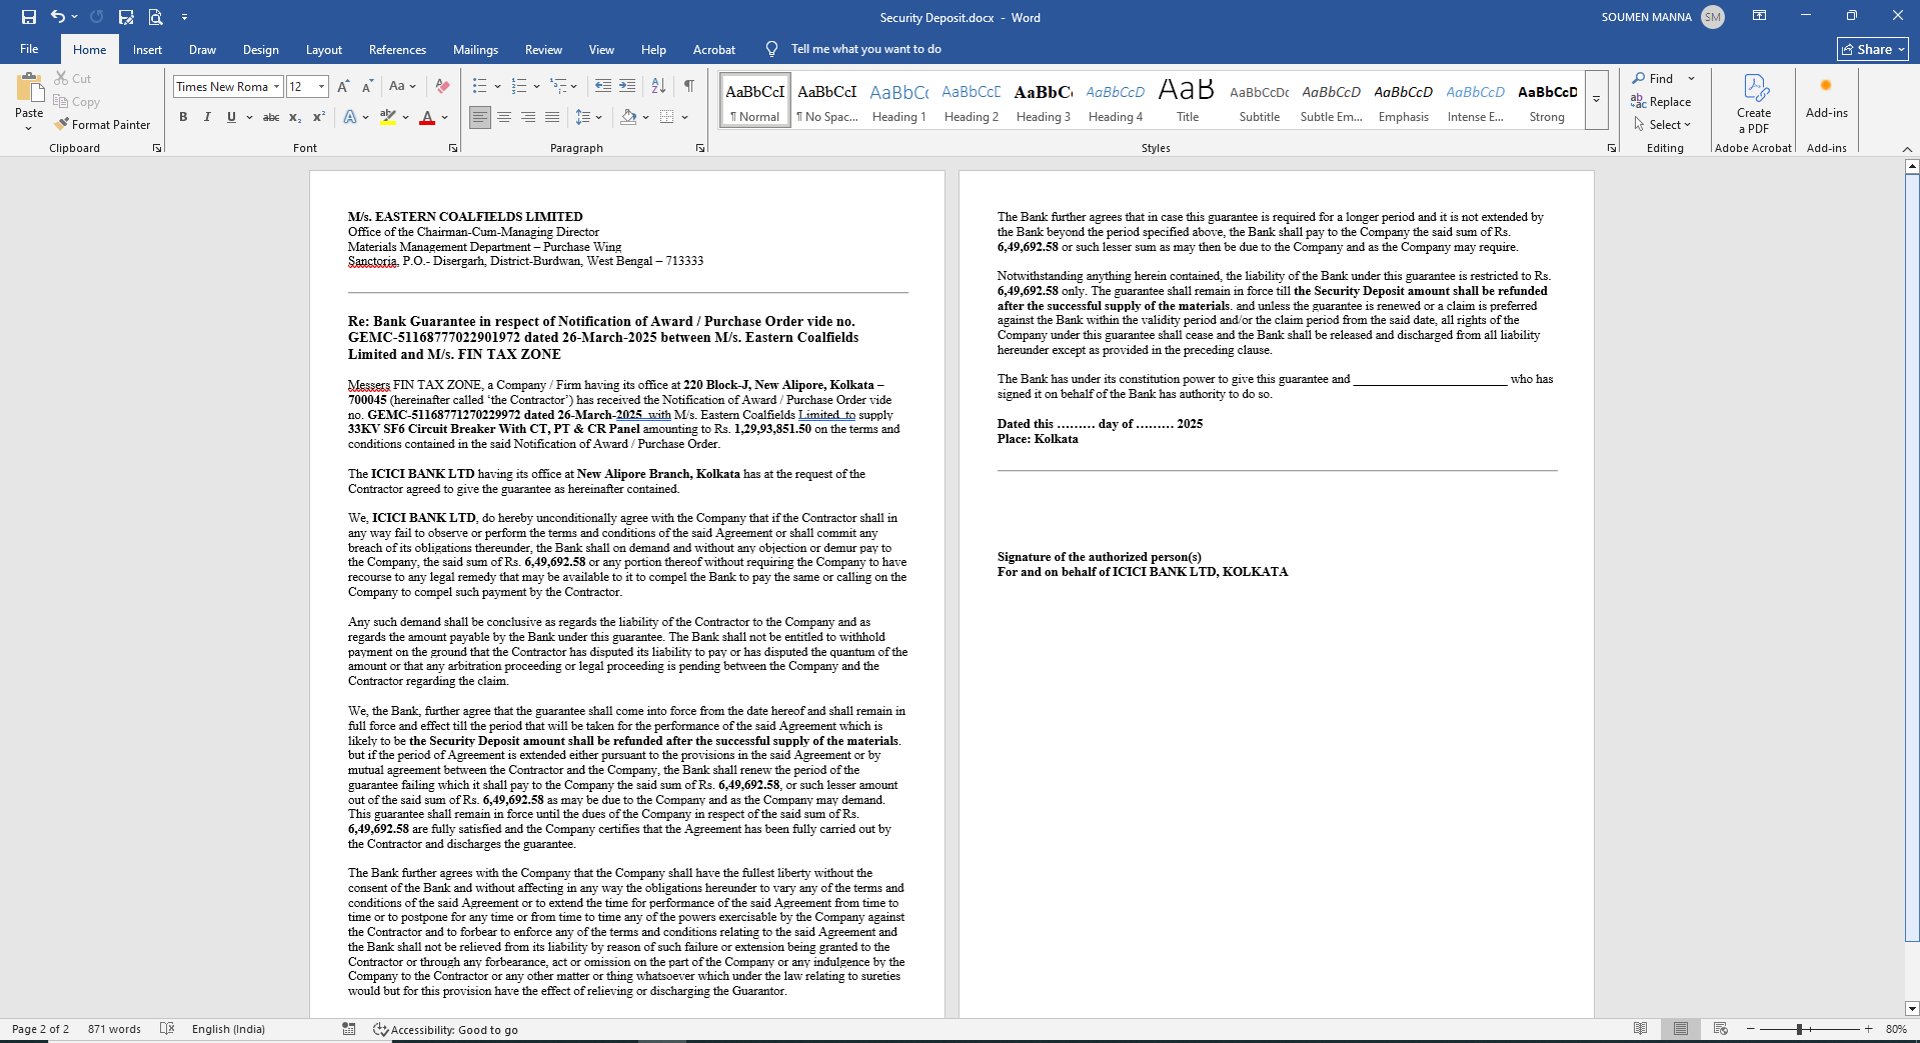Open Ribbon Display Options
This screenshot has height=1043, width=1920.
pyautogui.click(x=1759, y=16)
